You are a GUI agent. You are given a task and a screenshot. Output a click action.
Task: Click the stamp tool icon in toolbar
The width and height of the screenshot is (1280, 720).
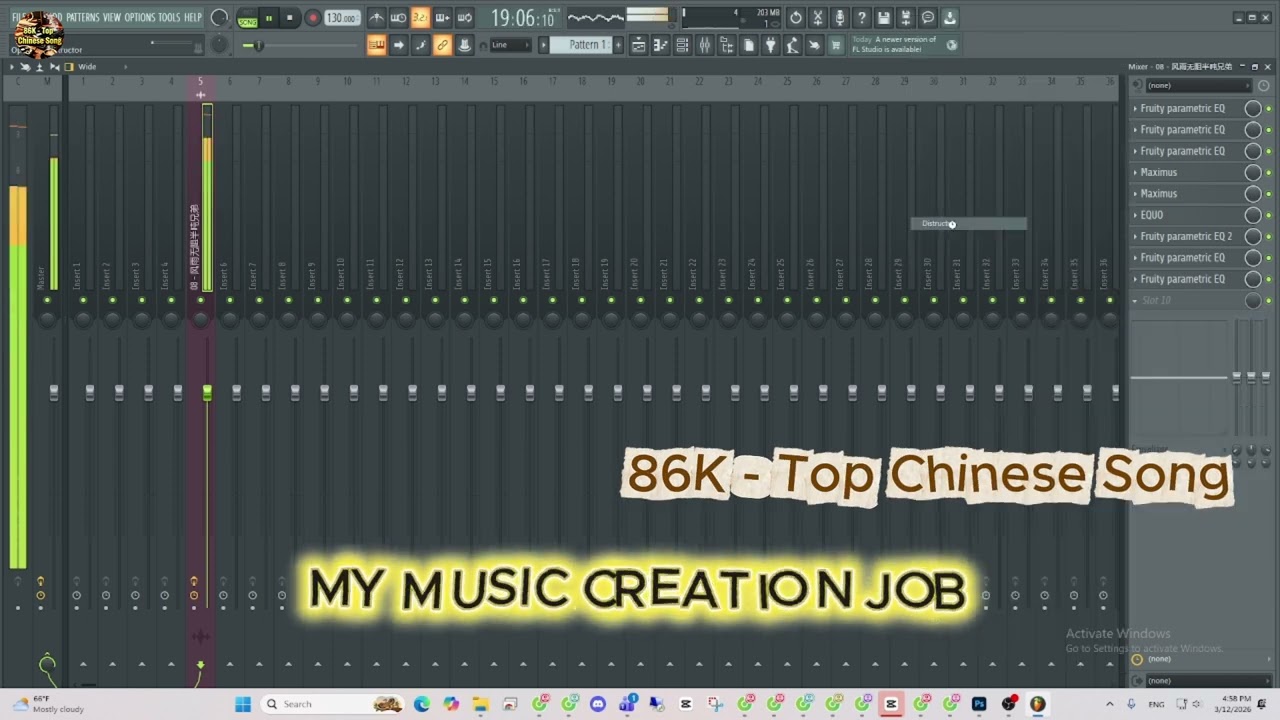[x=464, y=45]
